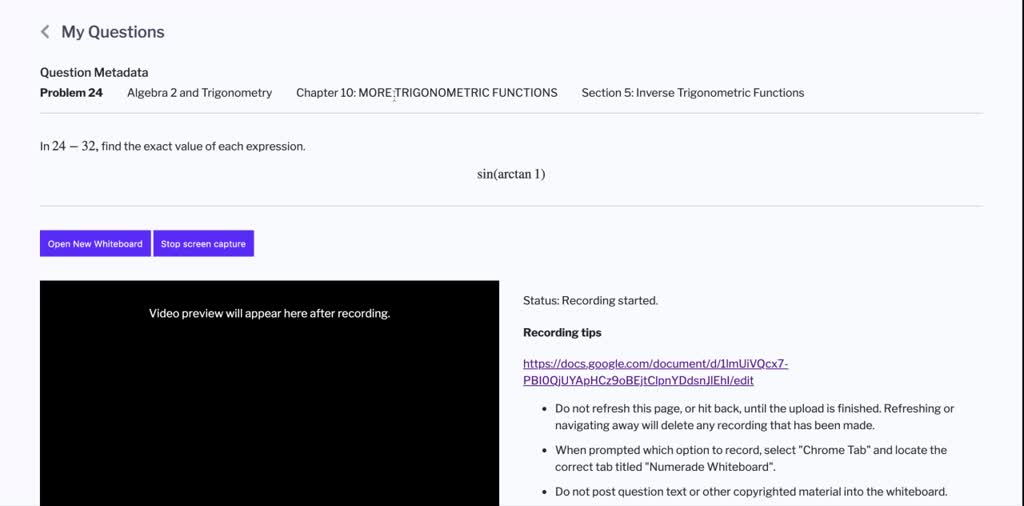Click the Status: Recording started text
Image resolution: width=1024 pixels, height=506 pixels.
point(590,300)
